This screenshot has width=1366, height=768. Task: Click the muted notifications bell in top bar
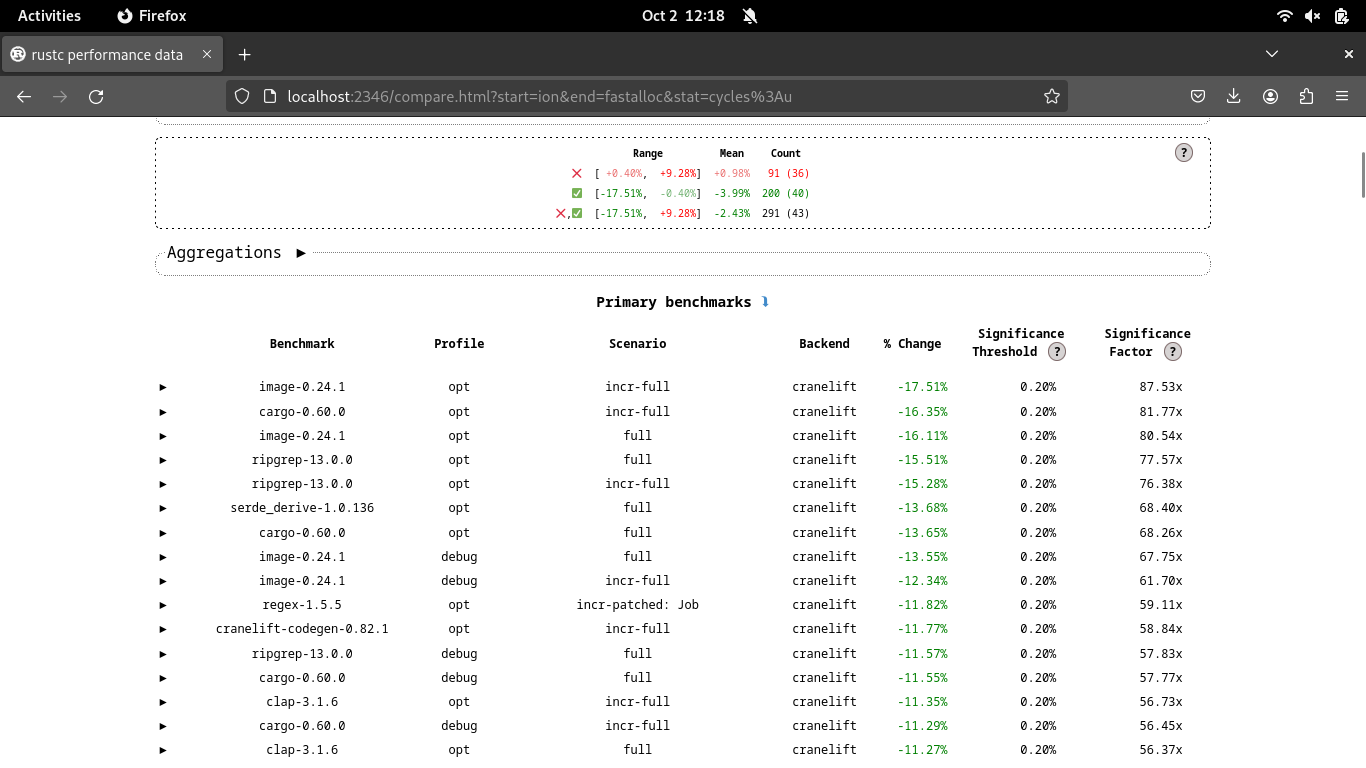tap(750, 16)
